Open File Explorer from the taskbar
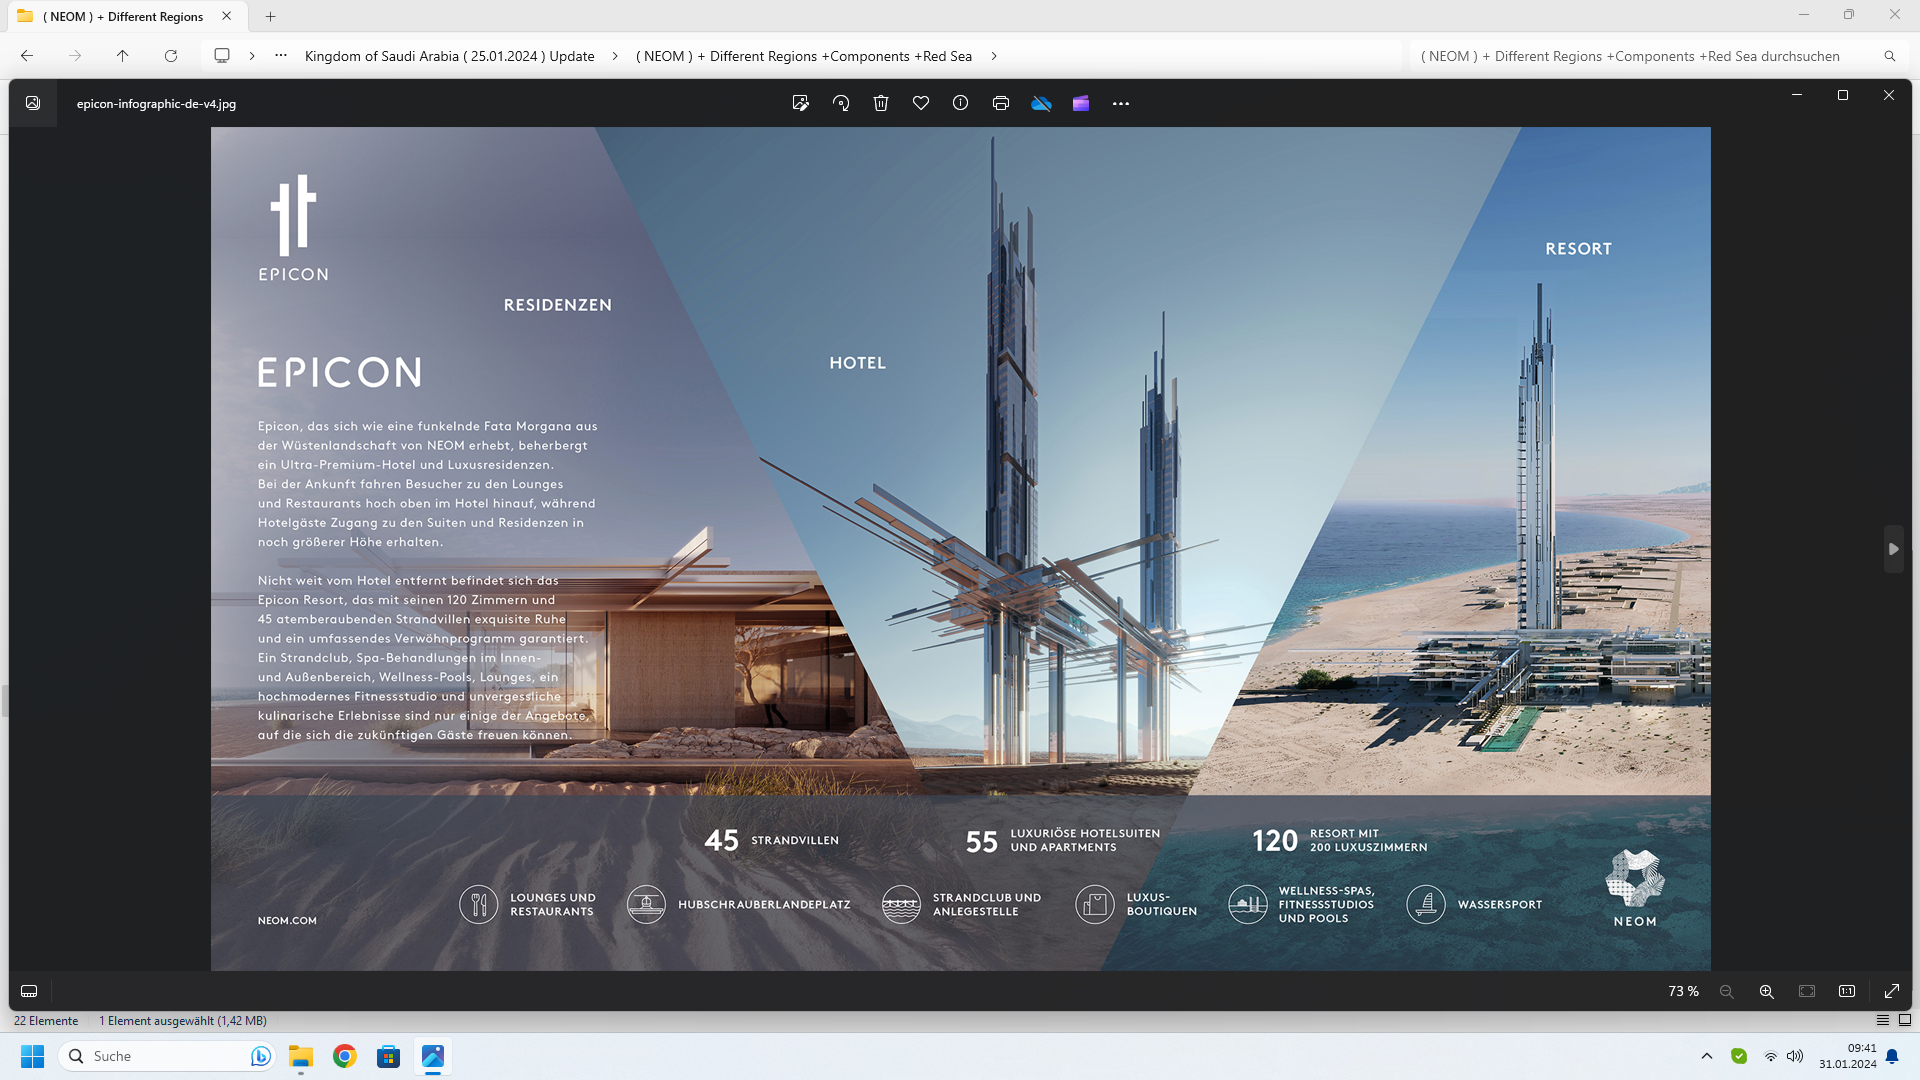 [301, 1056]
